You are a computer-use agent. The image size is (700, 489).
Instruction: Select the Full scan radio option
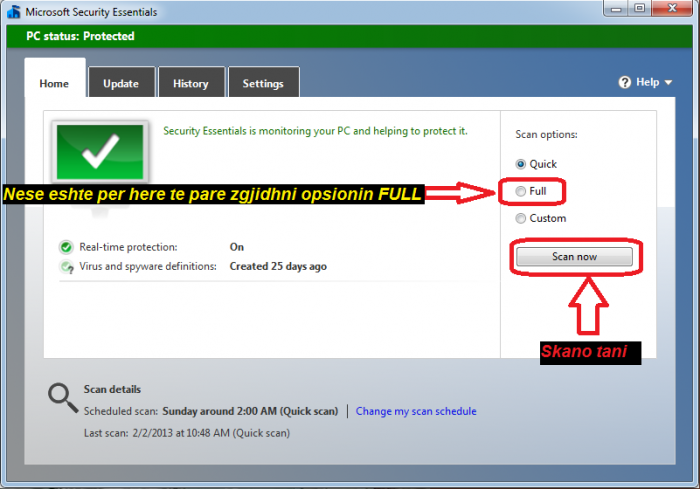coord(521,191)
